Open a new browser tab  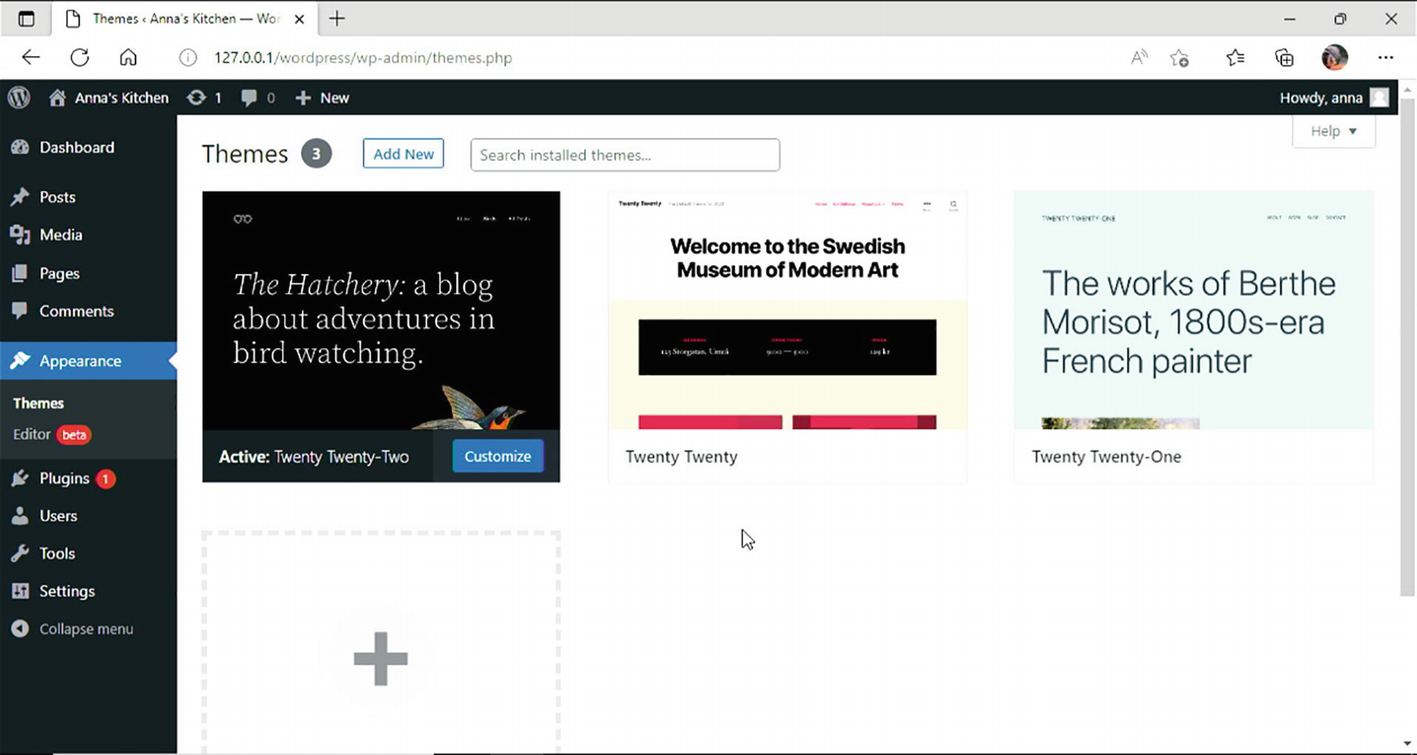pyautogui.click(x=337, y=18)
